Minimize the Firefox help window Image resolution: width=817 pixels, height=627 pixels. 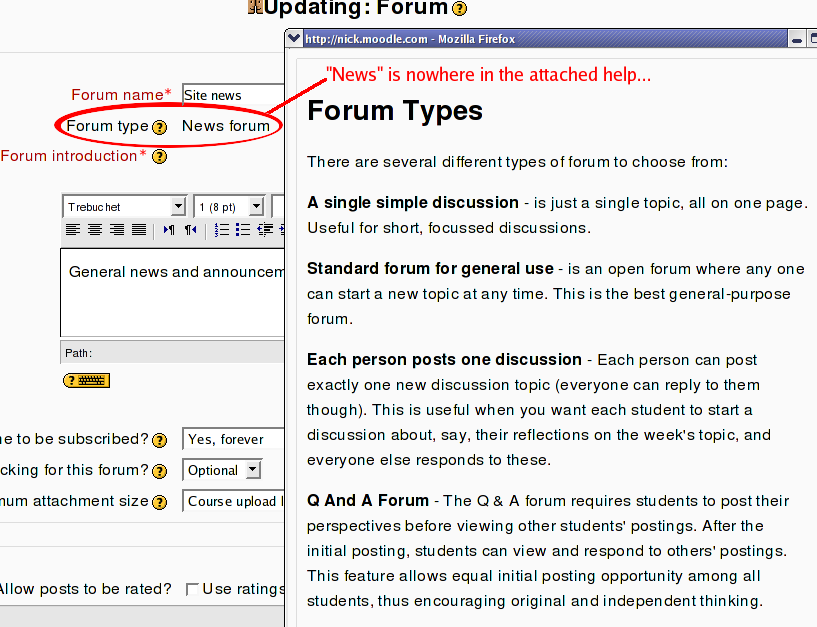(797, 39)
